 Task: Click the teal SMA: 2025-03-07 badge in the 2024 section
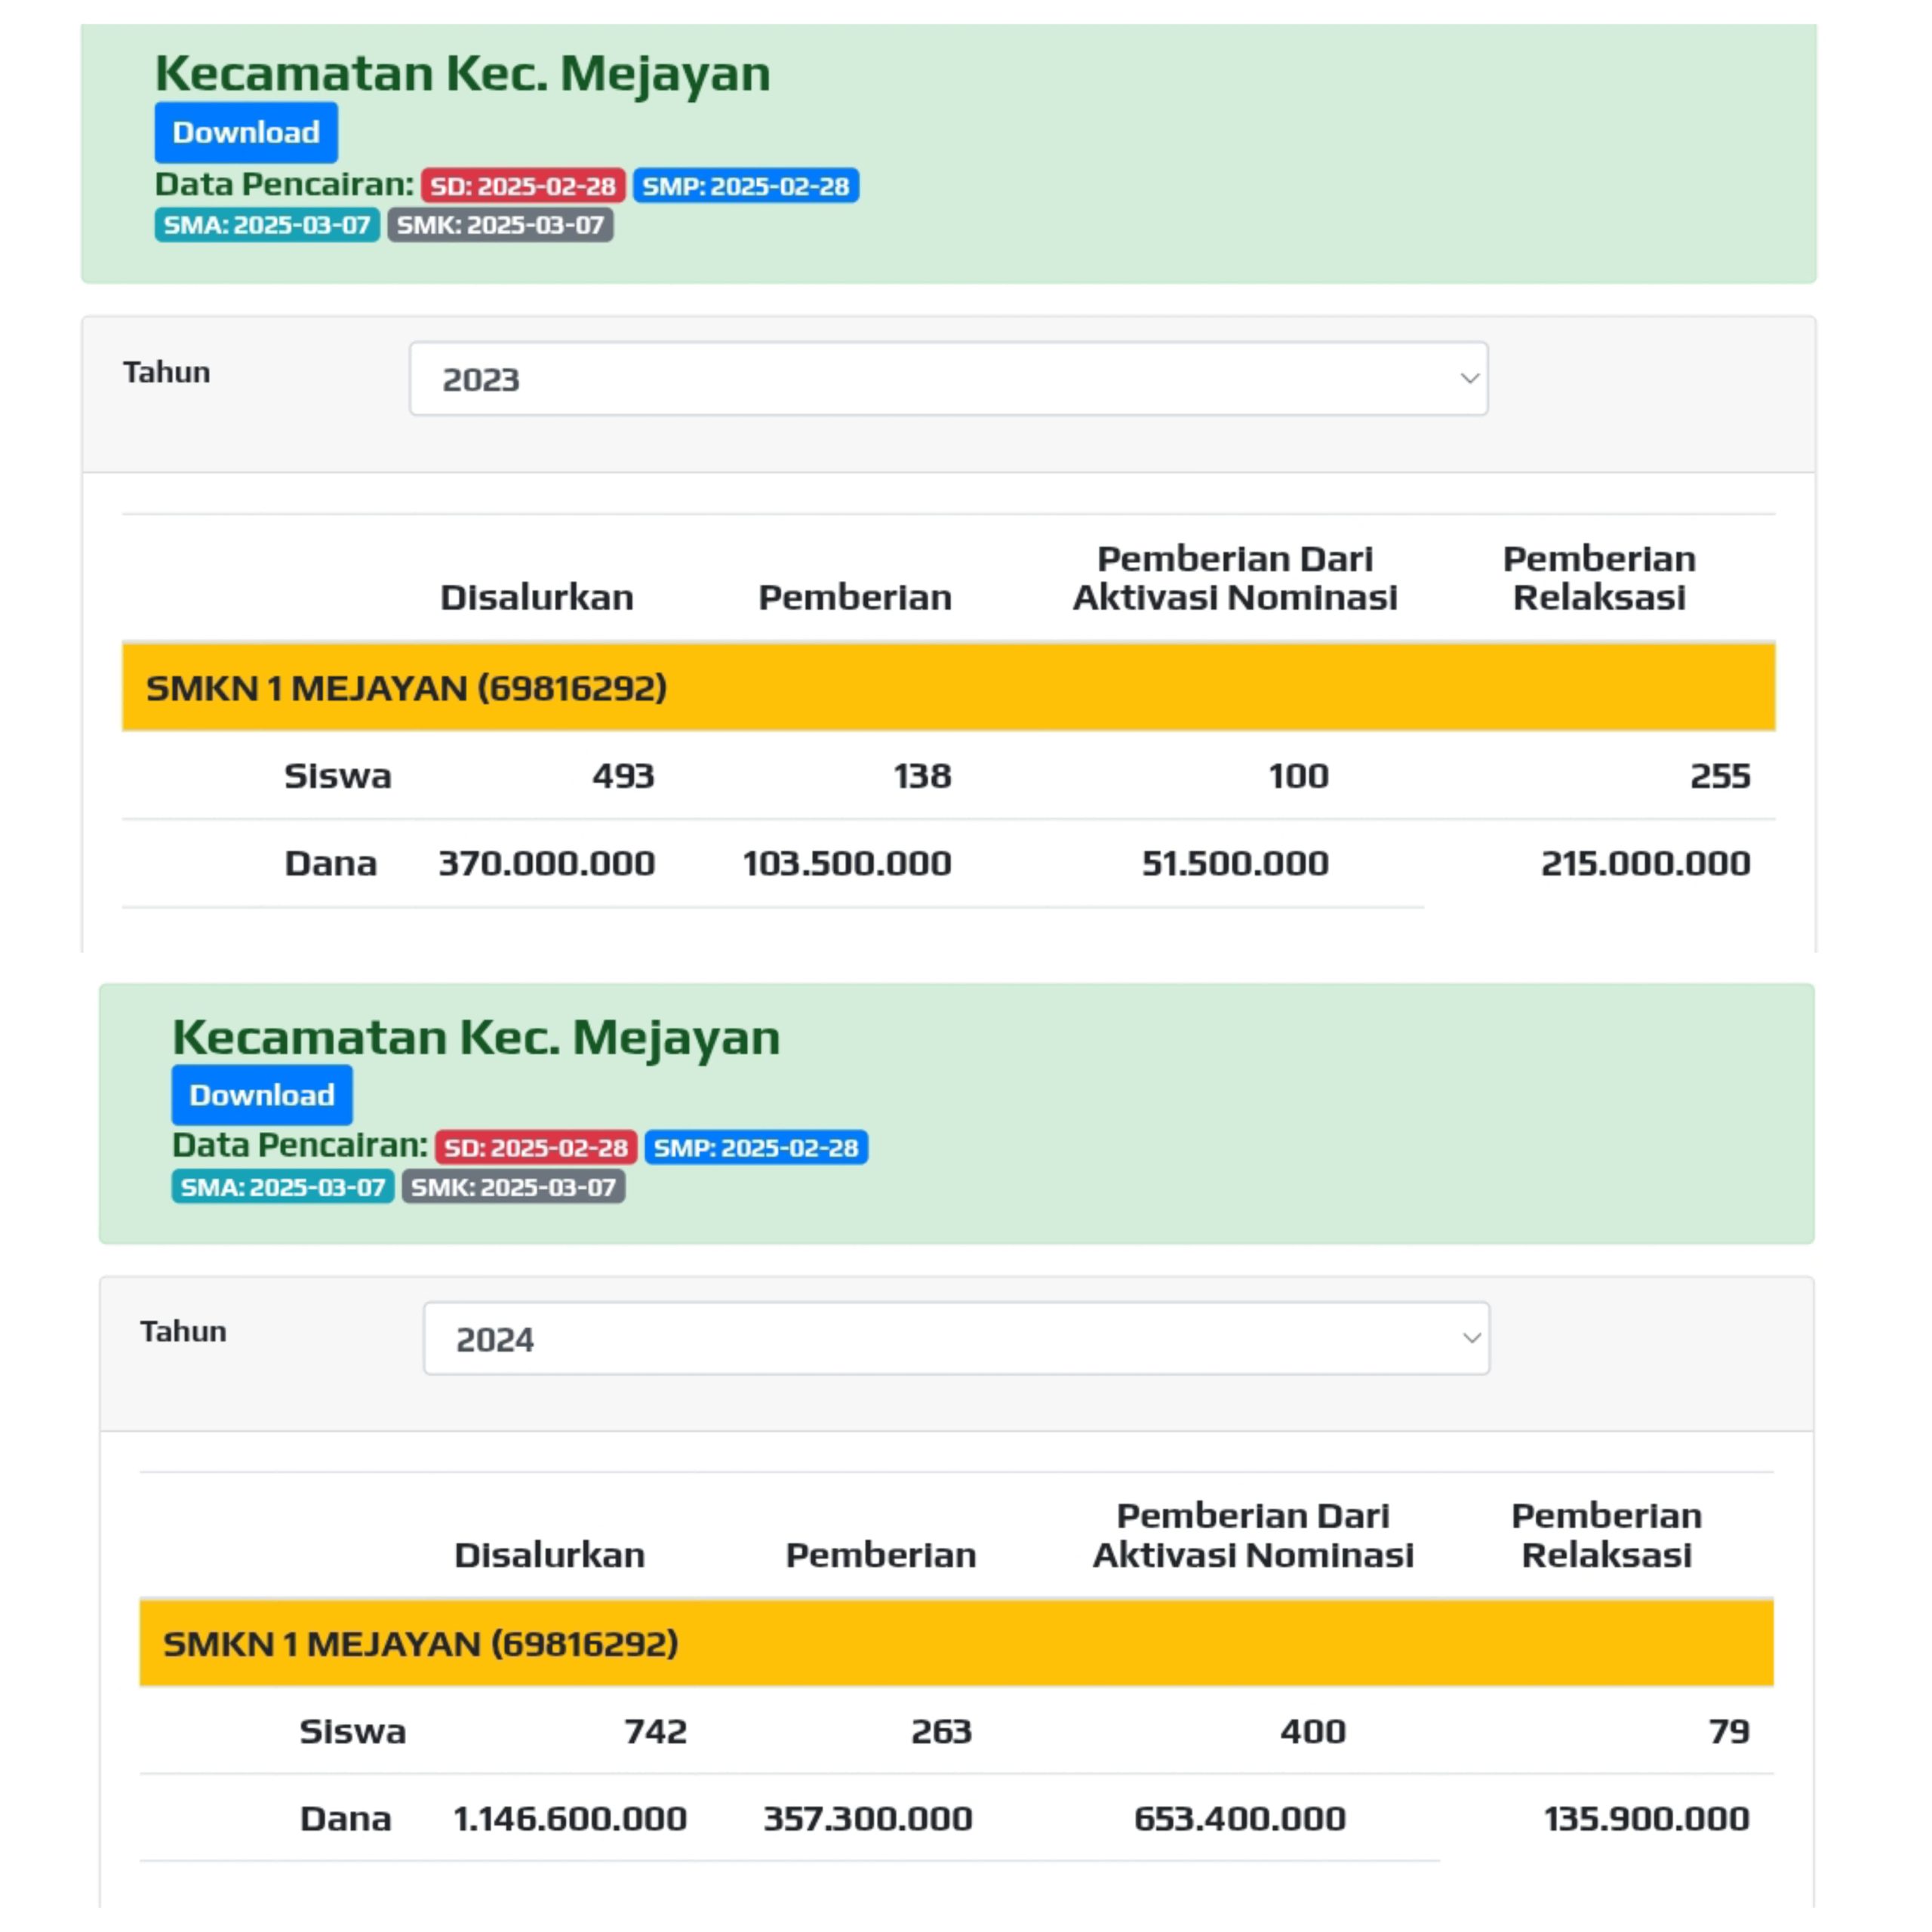pyautogui.click(x=283, y=1187)
